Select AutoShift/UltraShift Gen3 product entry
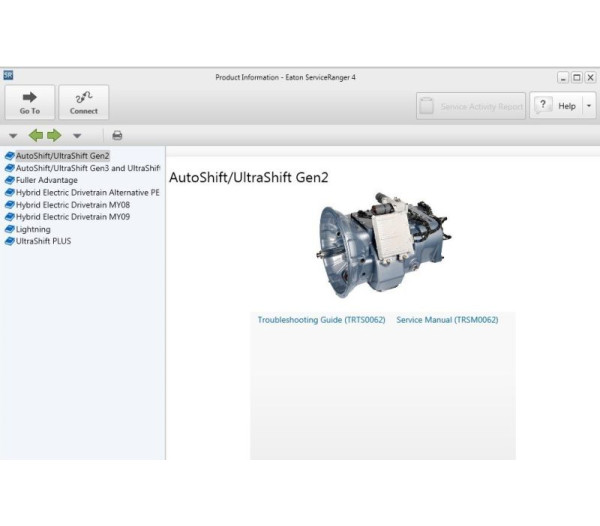Screen dimensions: 600x526 (x=87, y=168)
